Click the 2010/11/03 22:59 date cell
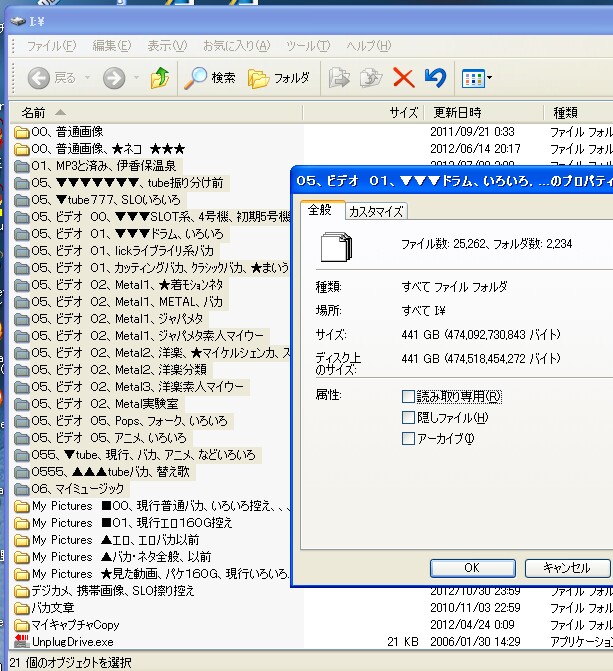 pos(475,608)
